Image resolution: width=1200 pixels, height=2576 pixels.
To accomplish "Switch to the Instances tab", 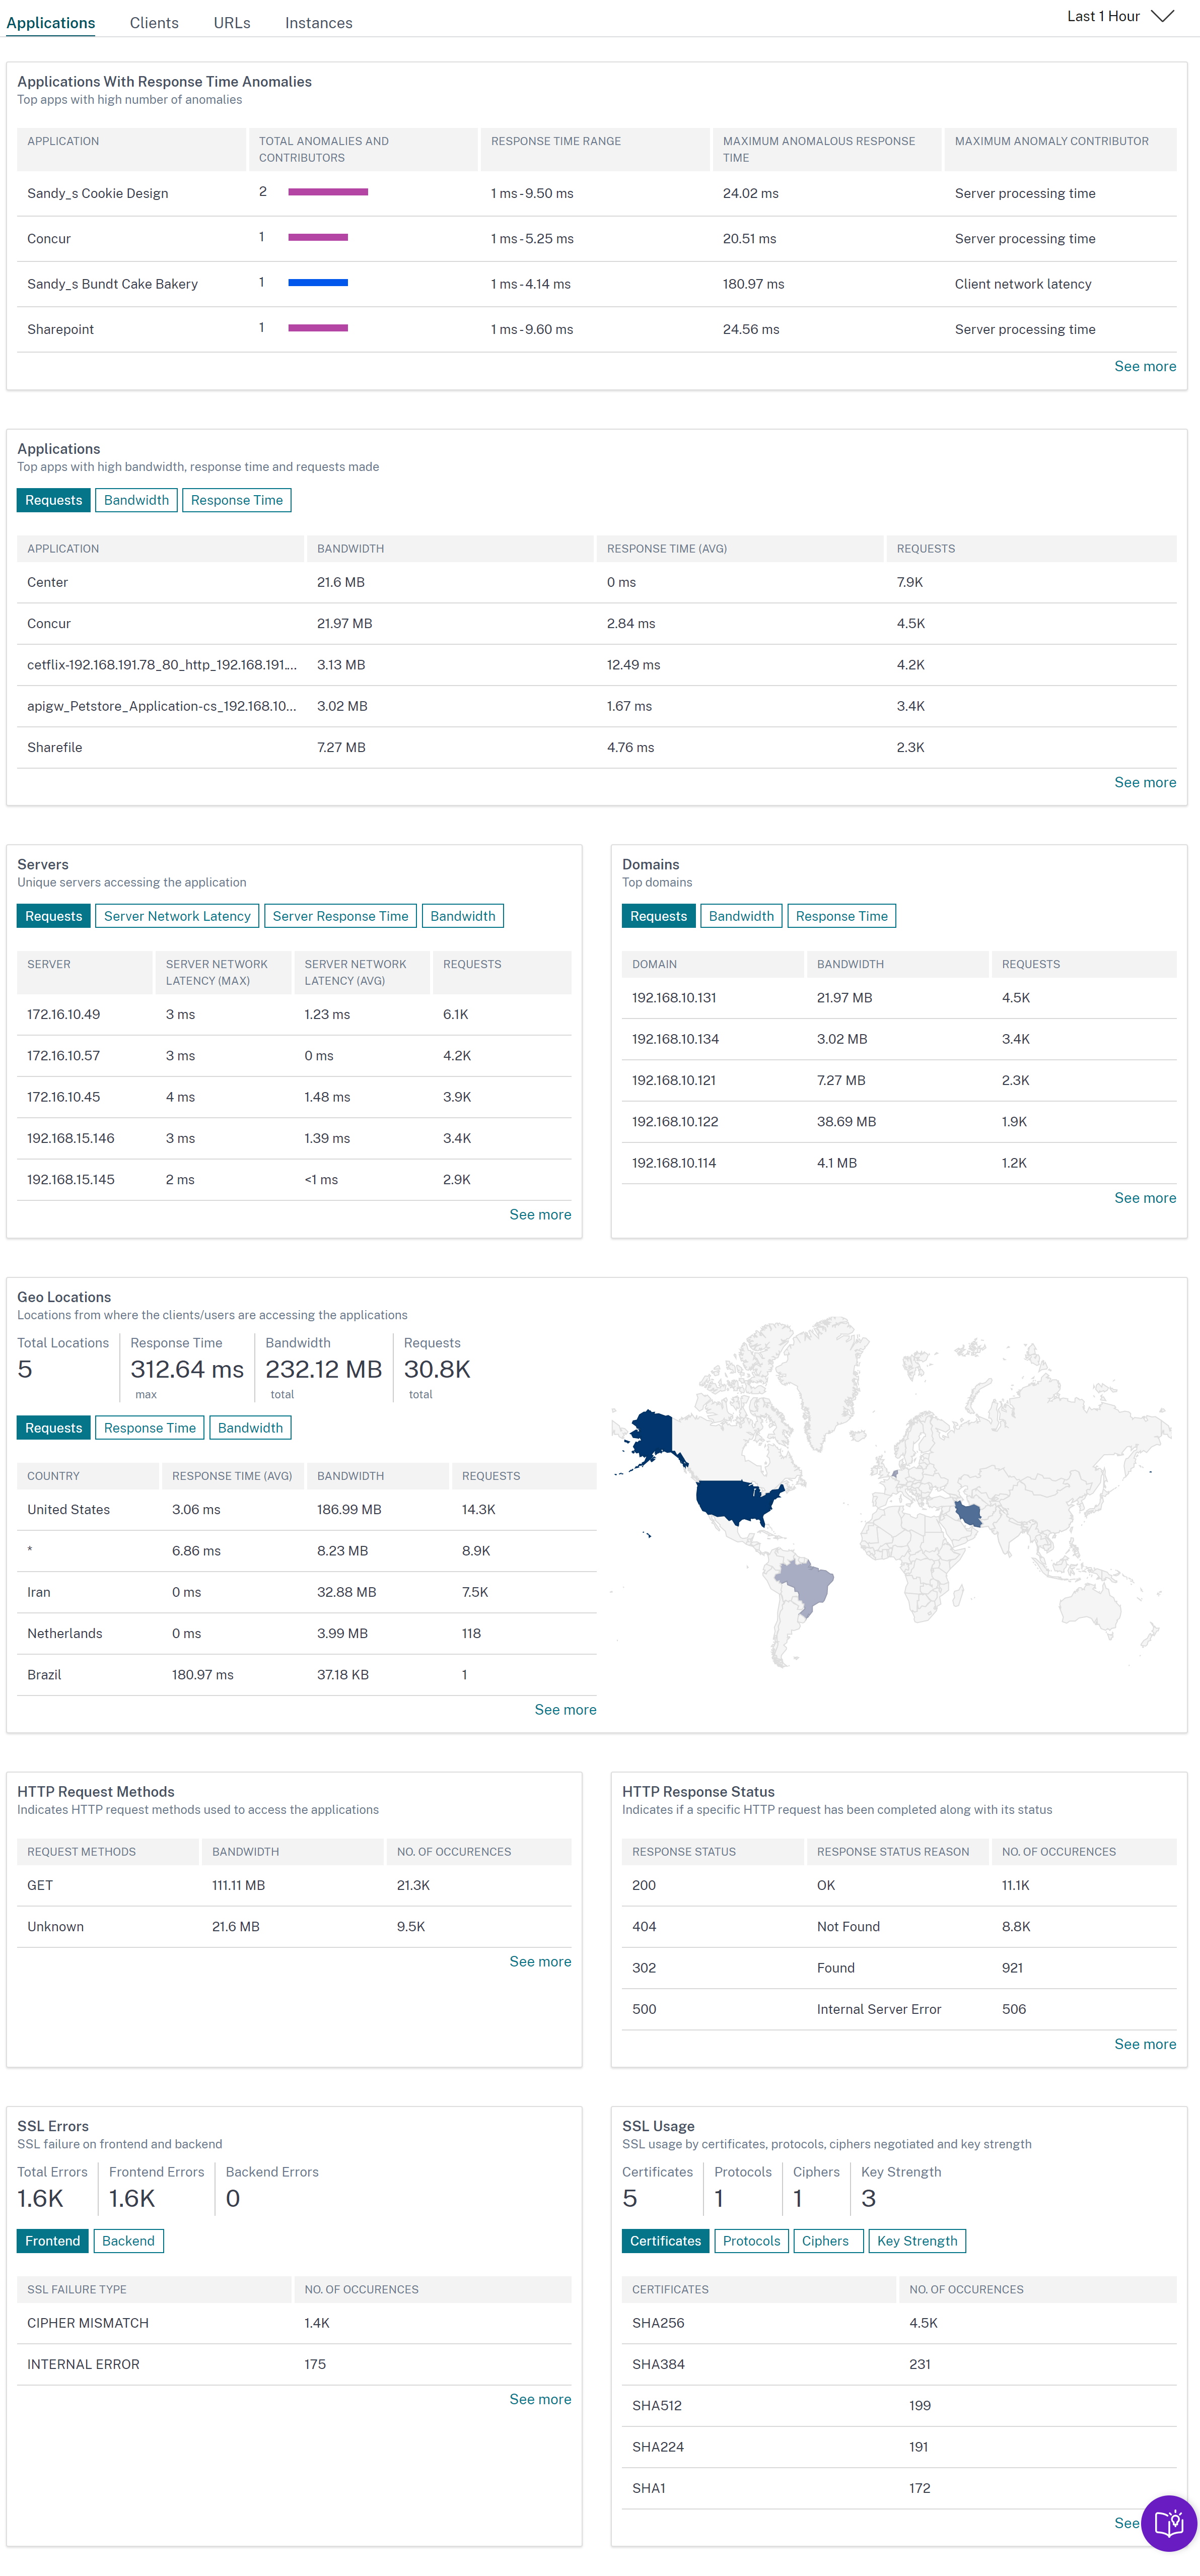I will click(x=318, y=23).
